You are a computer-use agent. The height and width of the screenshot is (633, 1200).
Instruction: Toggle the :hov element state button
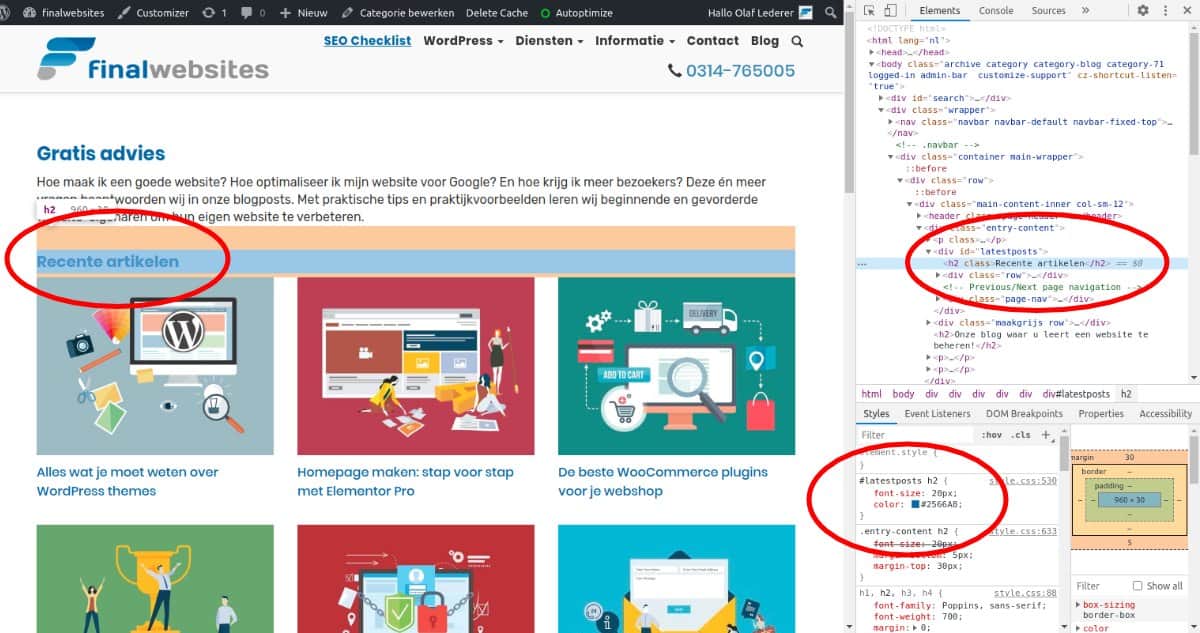[x=991, y=435]
